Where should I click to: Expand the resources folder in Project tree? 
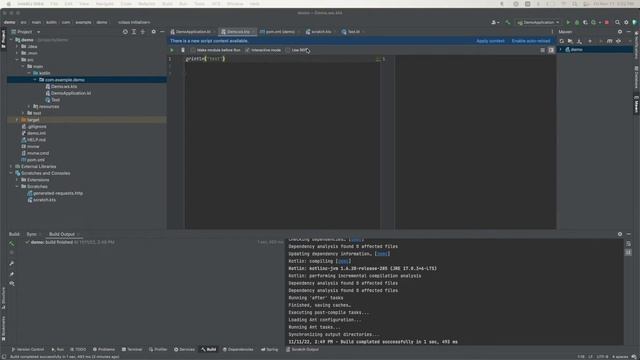(29, 107)
